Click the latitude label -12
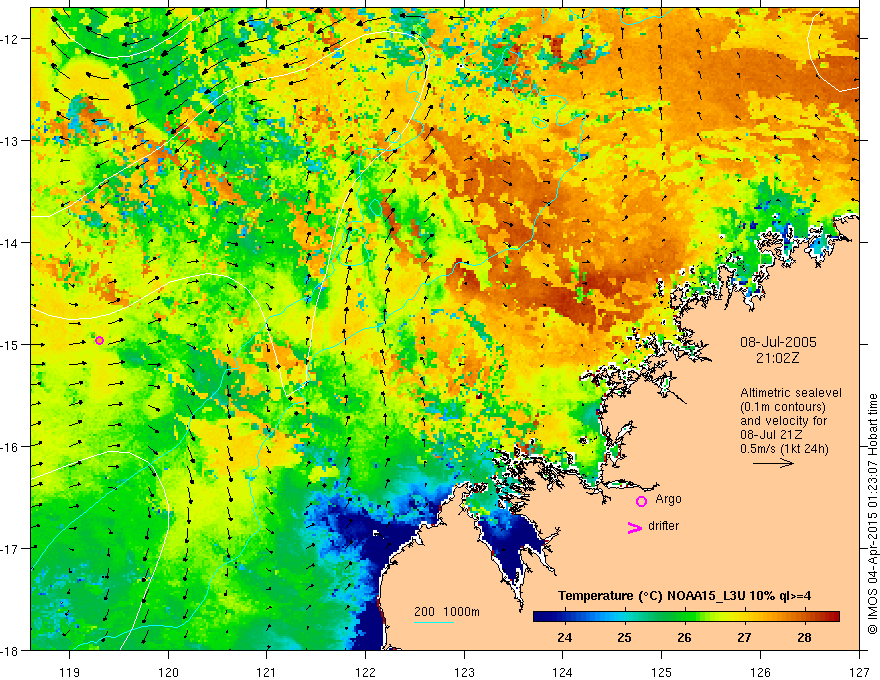880x680 pixels. pos(10,39)
